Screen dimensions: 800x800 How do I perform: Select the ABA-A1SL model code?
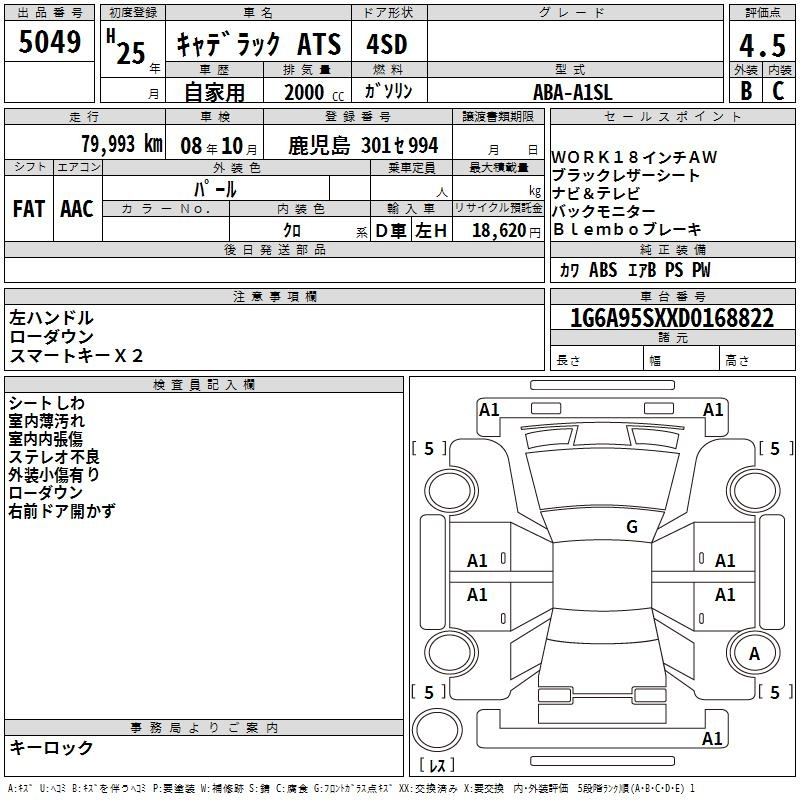click(x=573, y=91)
